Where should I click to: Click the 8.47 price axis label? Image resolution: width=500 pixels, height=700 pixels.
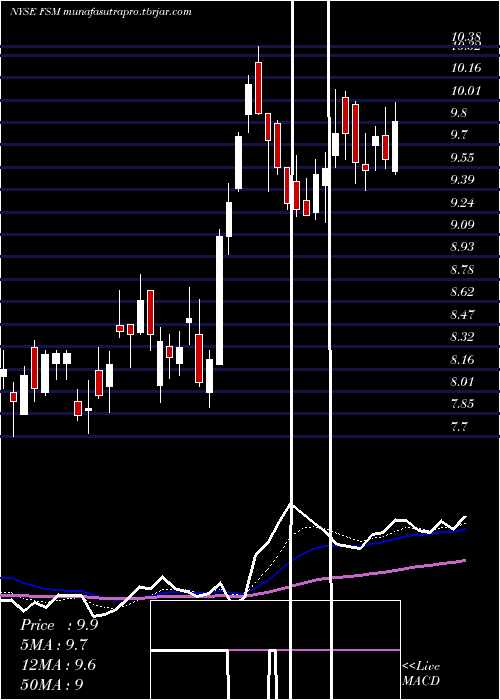(x=464, y=315)
